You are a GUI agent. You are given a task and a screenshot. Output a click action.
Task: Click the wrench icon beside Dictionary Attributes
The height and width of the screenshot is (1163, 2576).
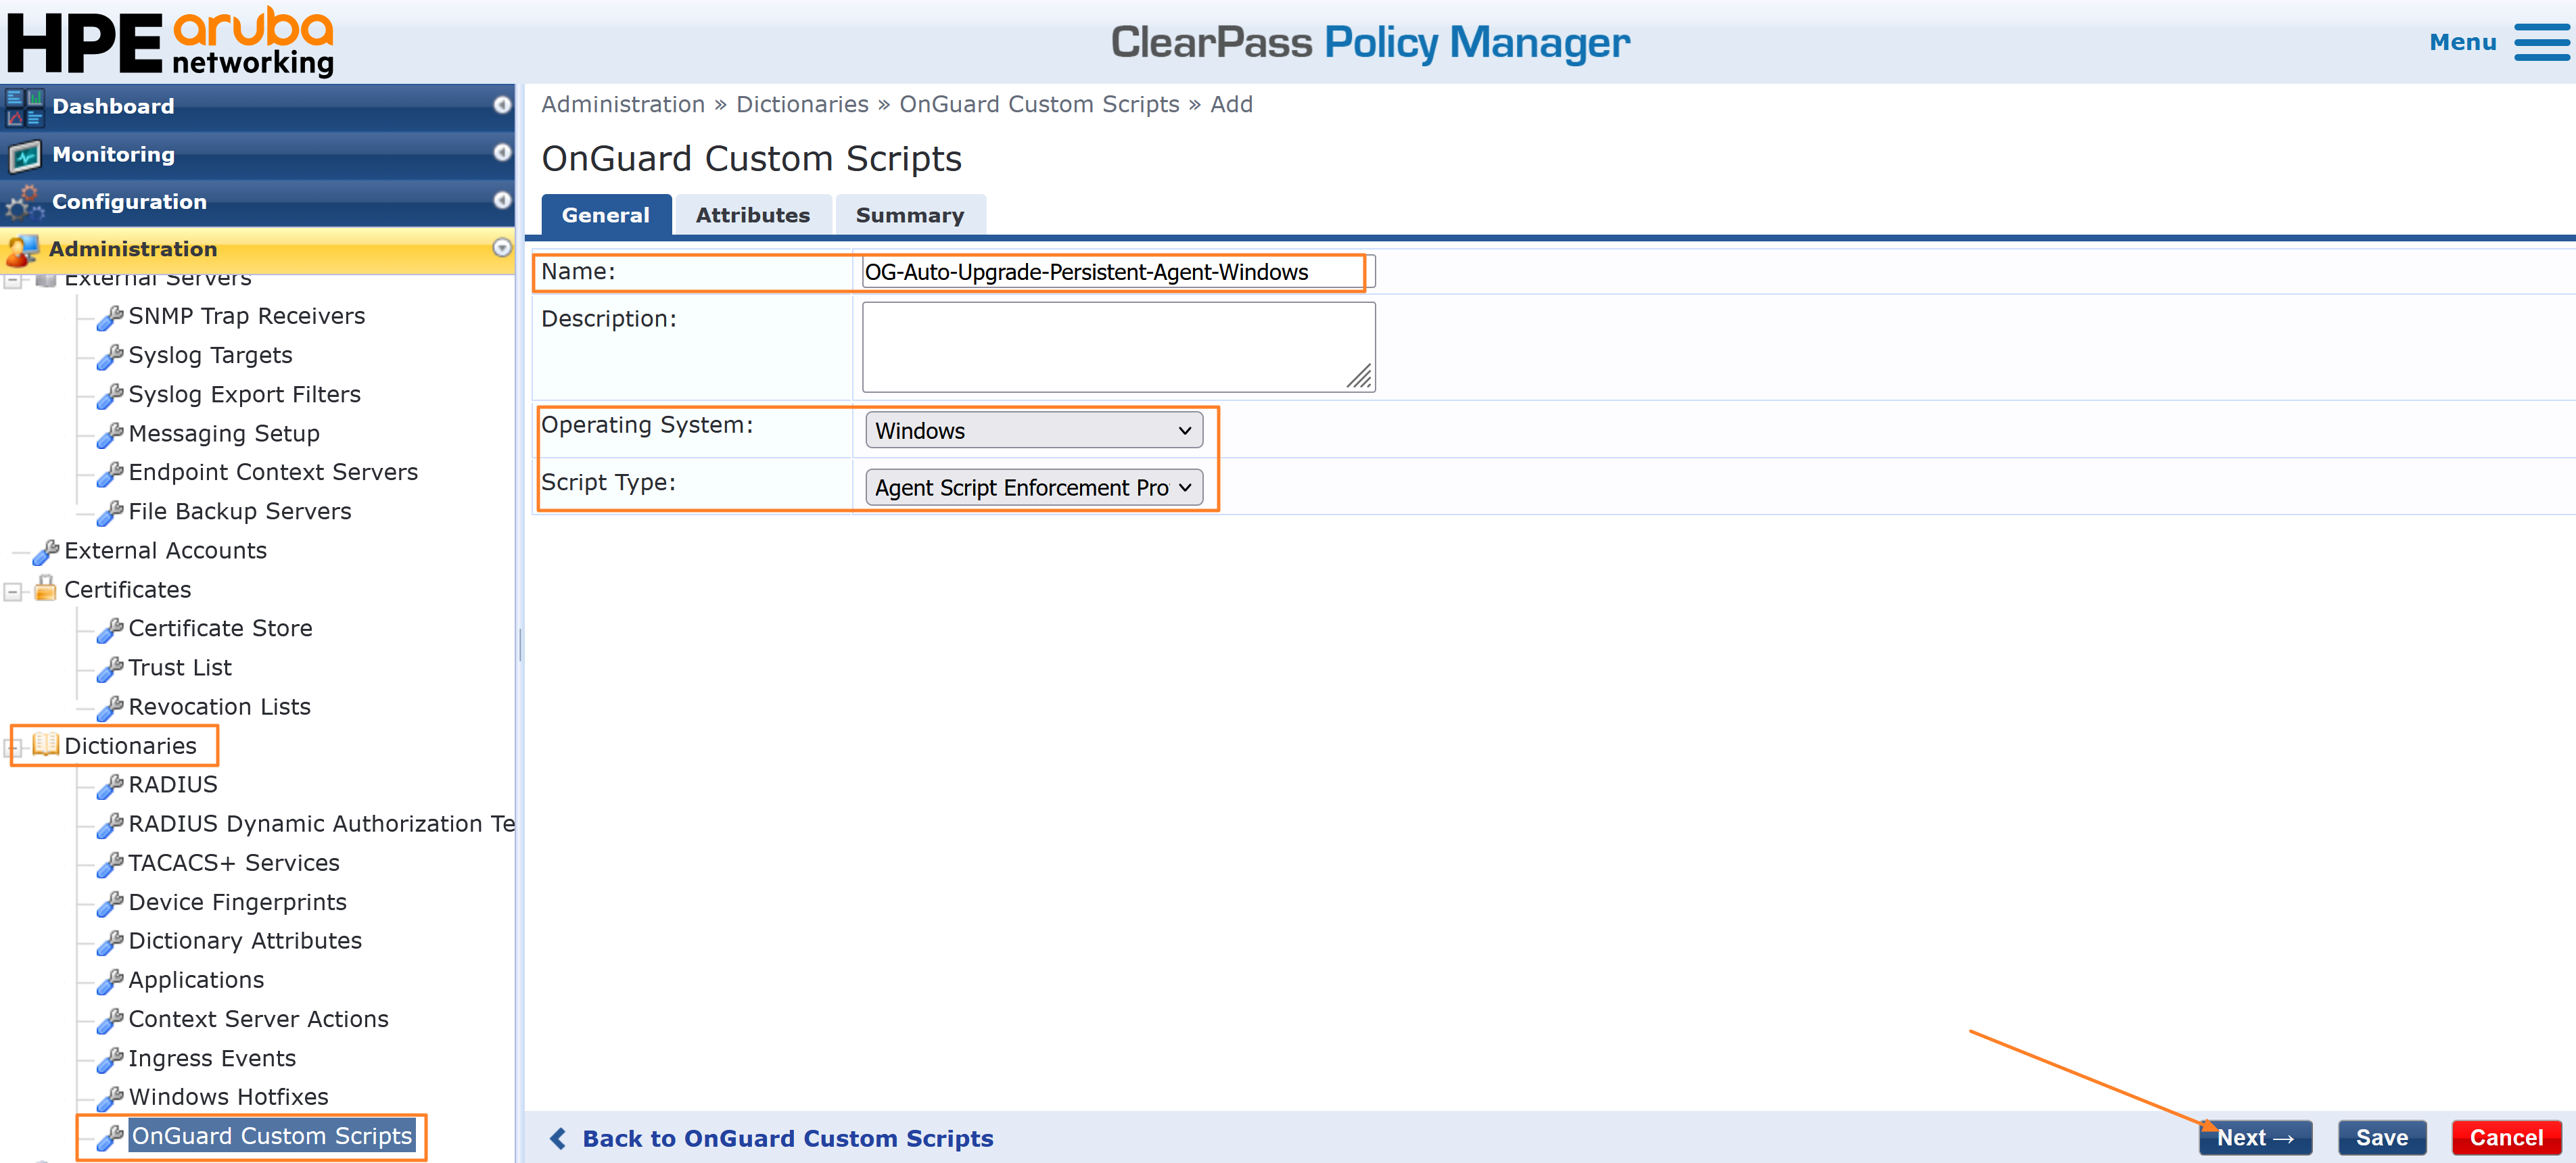109,942
